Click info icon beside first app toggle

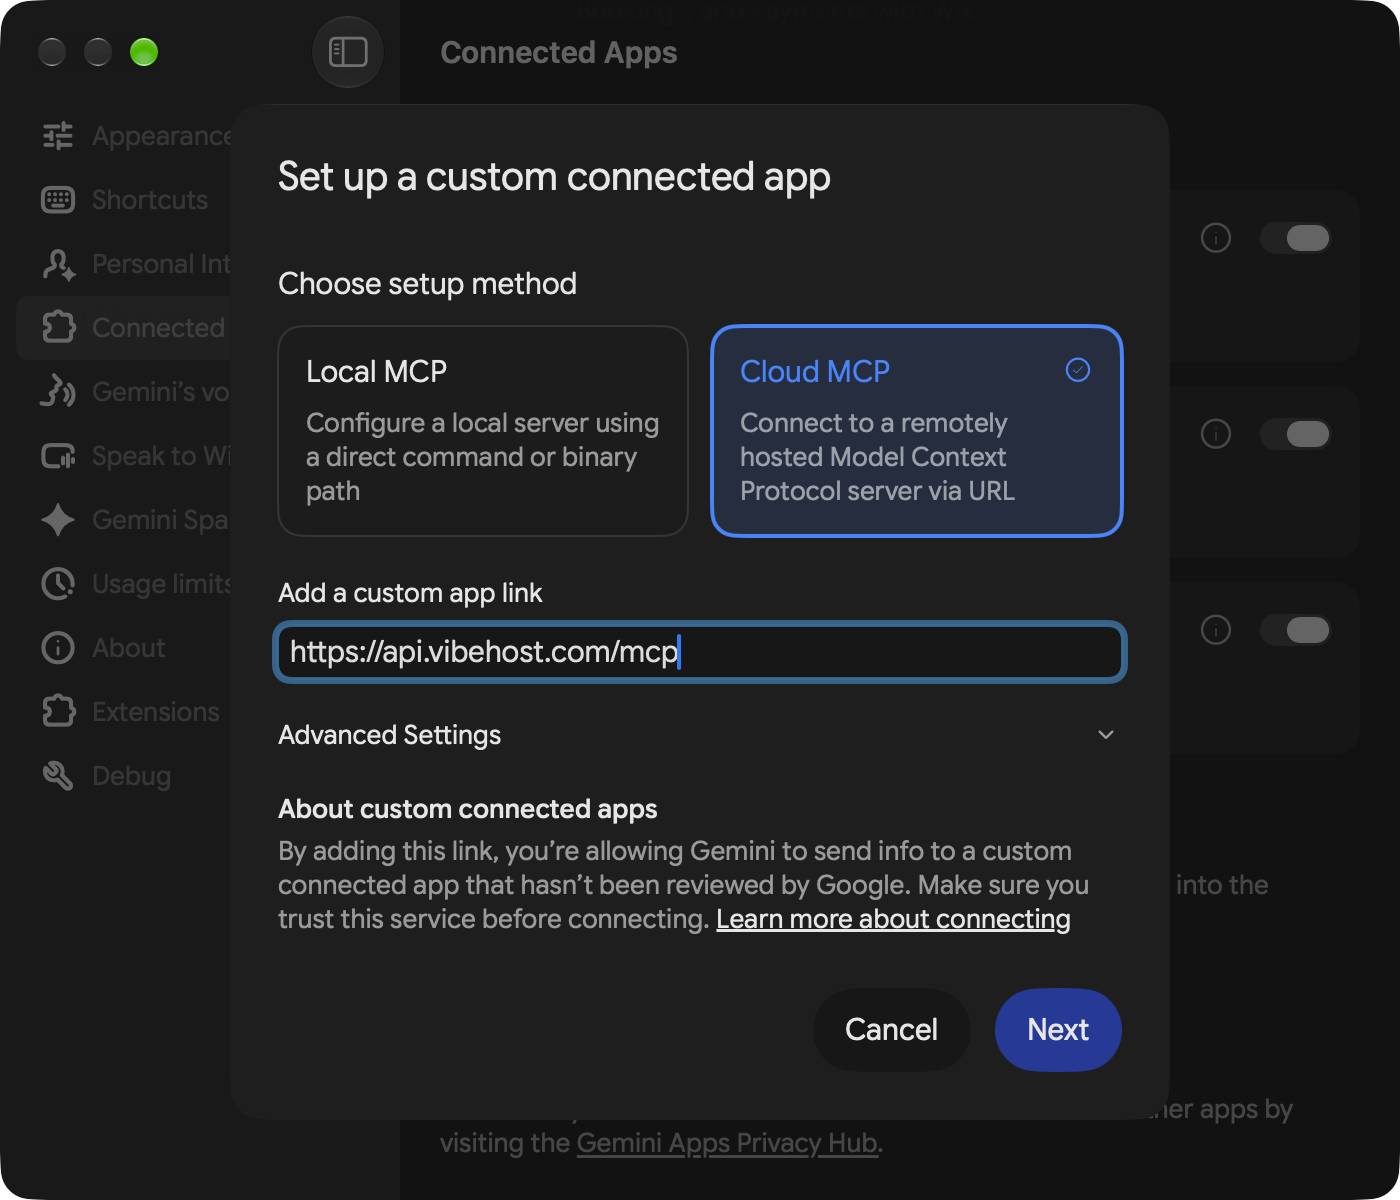click(1216, 238)
